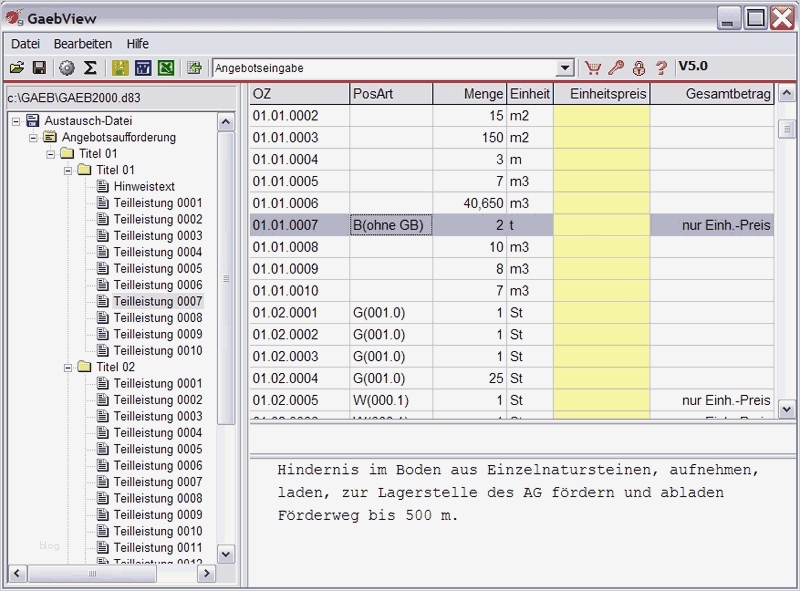This screenshot has width=800, height=591.
Task: Export to Excel using the green X icon
Action: pyautogui.click(x=166, y=68)
